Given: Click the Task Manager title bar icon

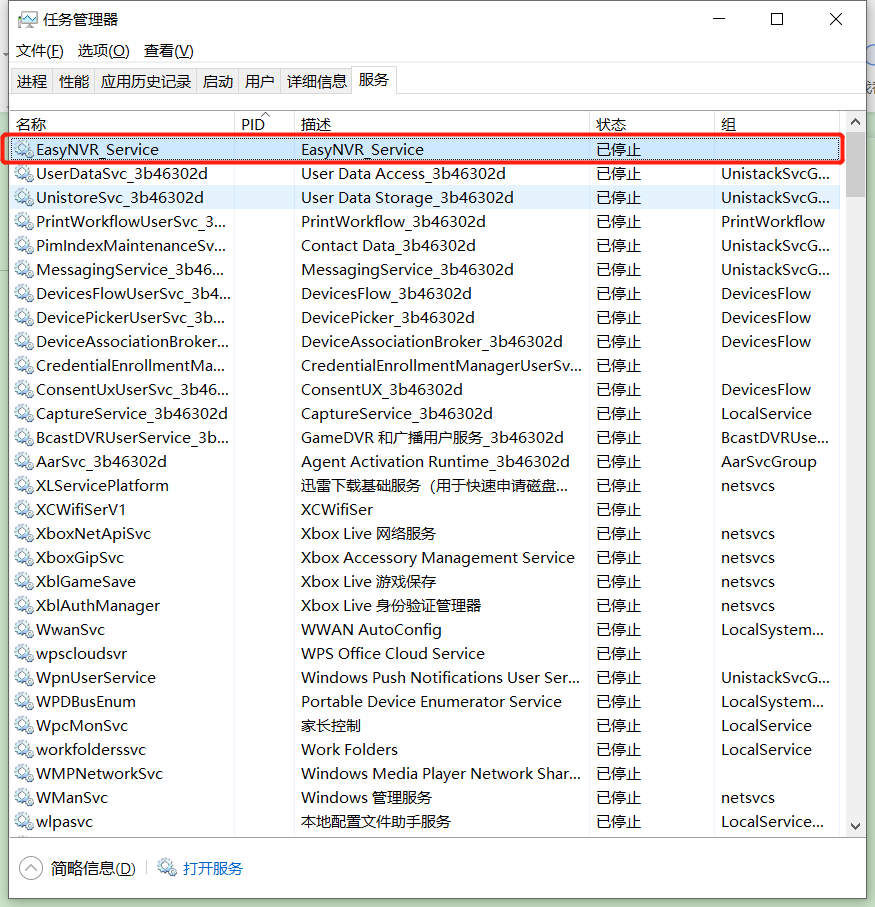Looking at the screenshot, I should tap(27, 20).
